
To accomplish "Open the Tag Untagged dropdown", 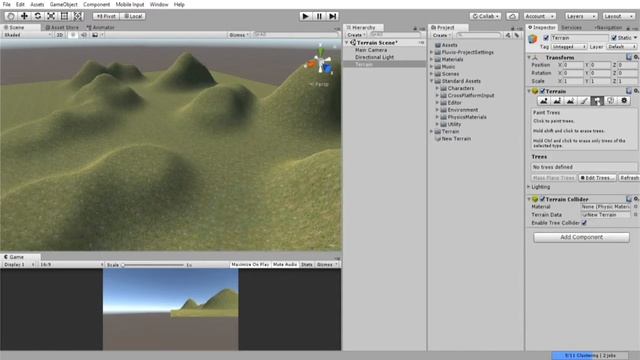I will 569,47.
